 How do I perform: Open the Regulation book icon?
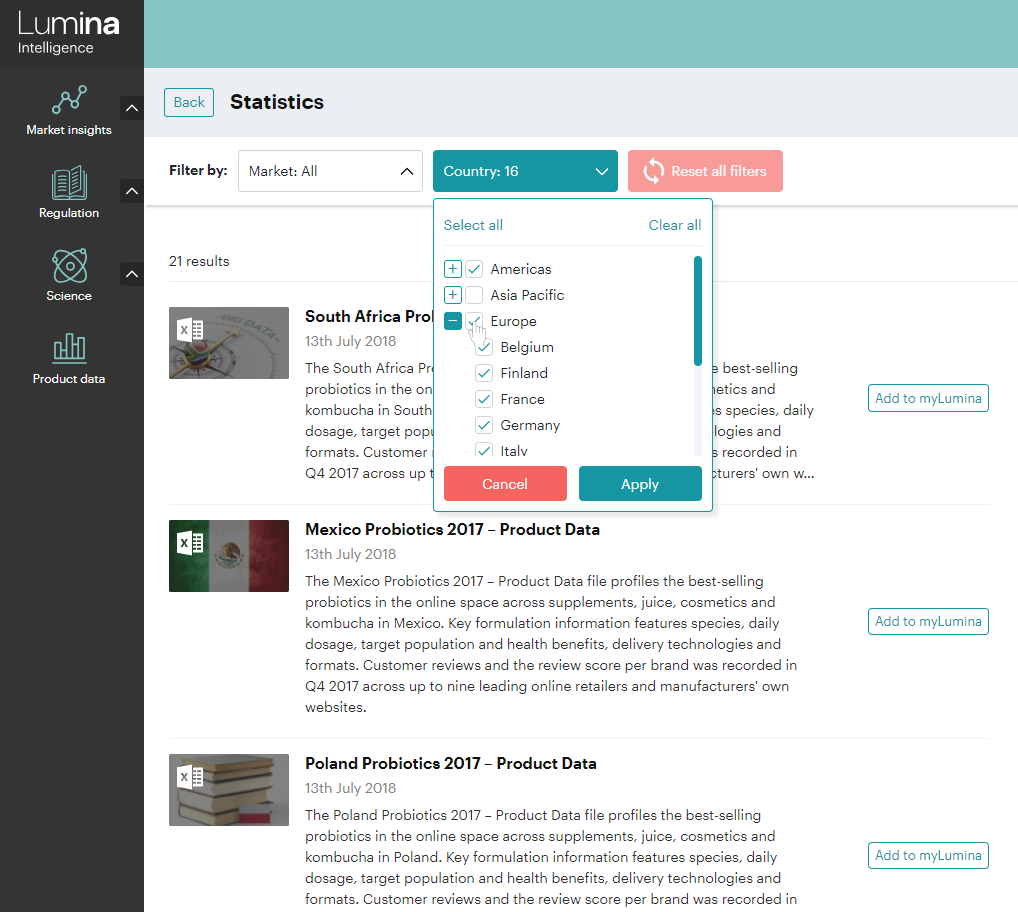[x=69, y=183]
